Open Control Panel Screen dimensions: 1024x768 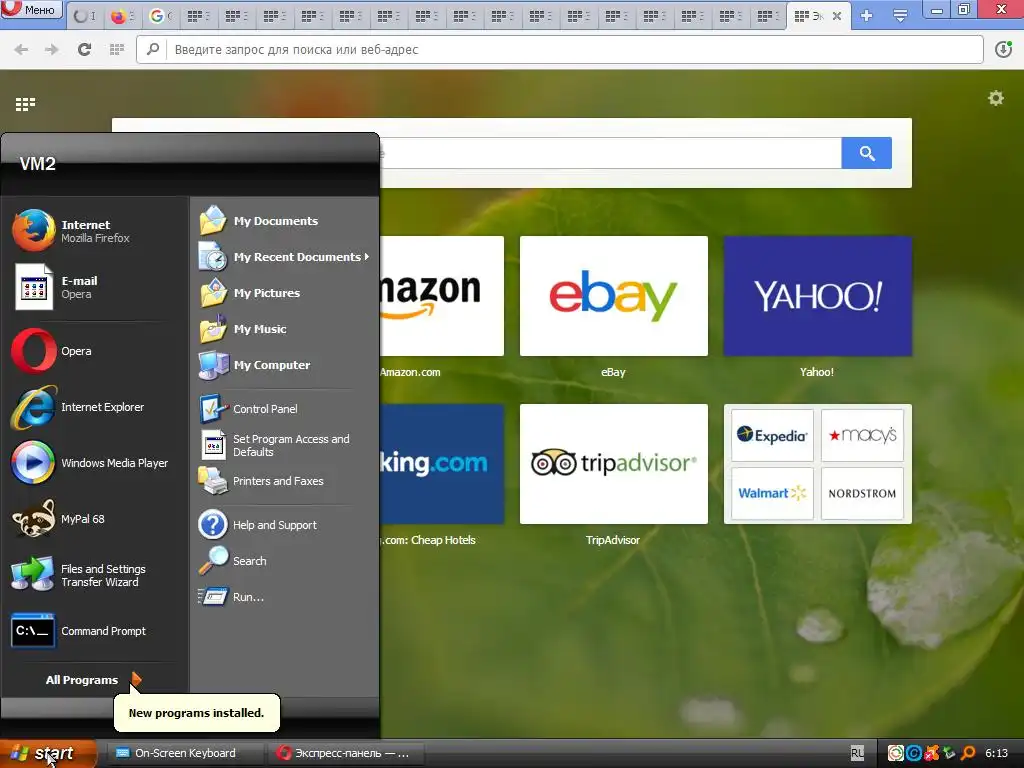point(284,409)
